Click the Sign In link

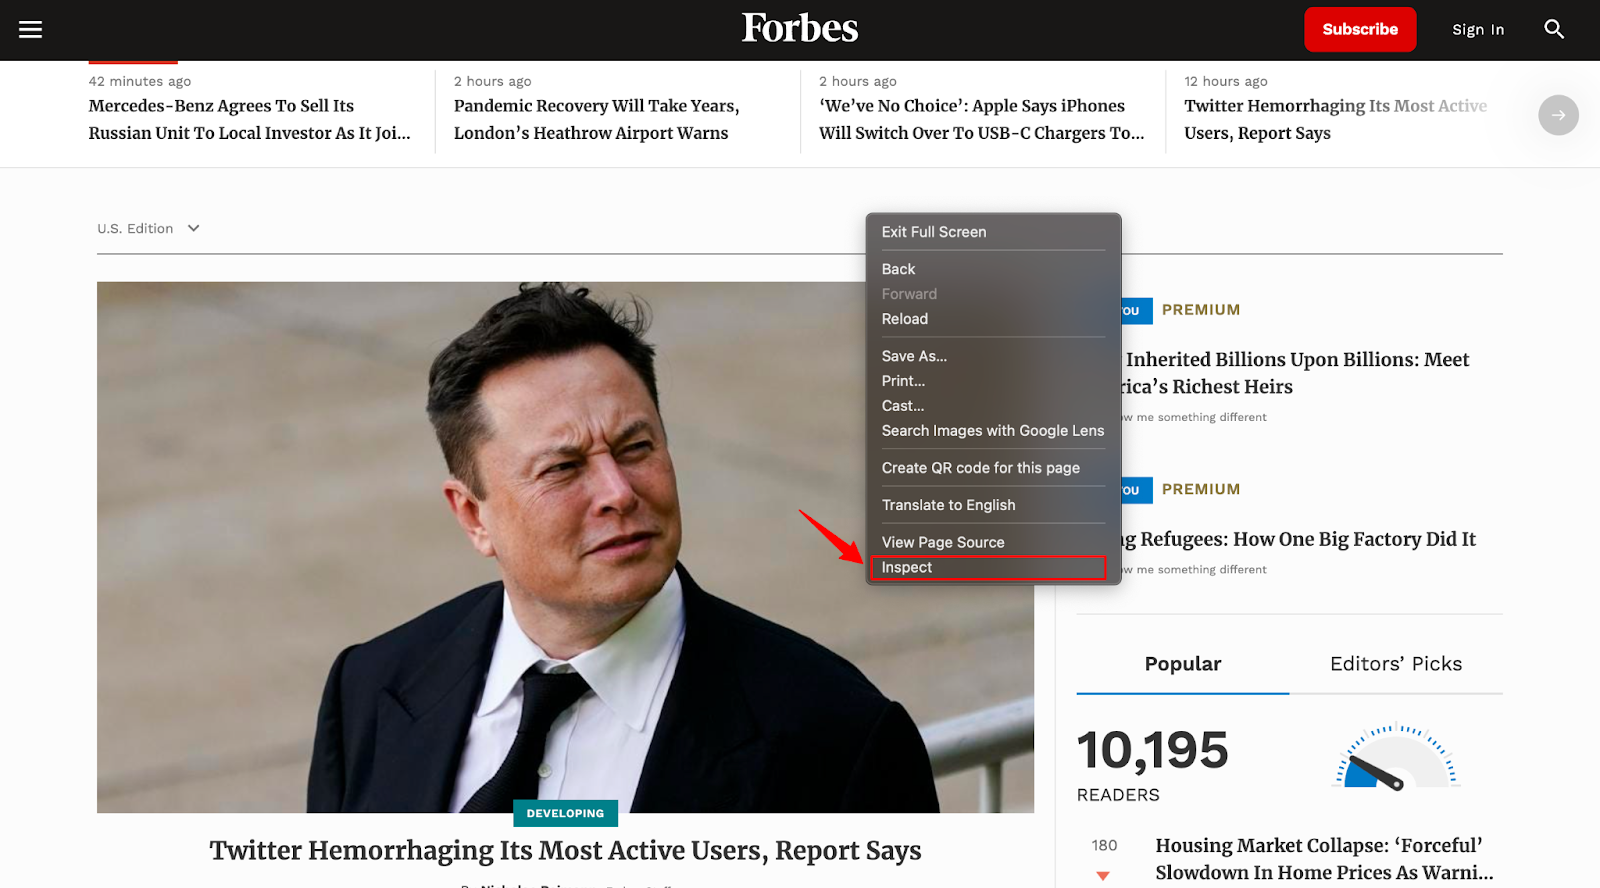point(1478,30)
